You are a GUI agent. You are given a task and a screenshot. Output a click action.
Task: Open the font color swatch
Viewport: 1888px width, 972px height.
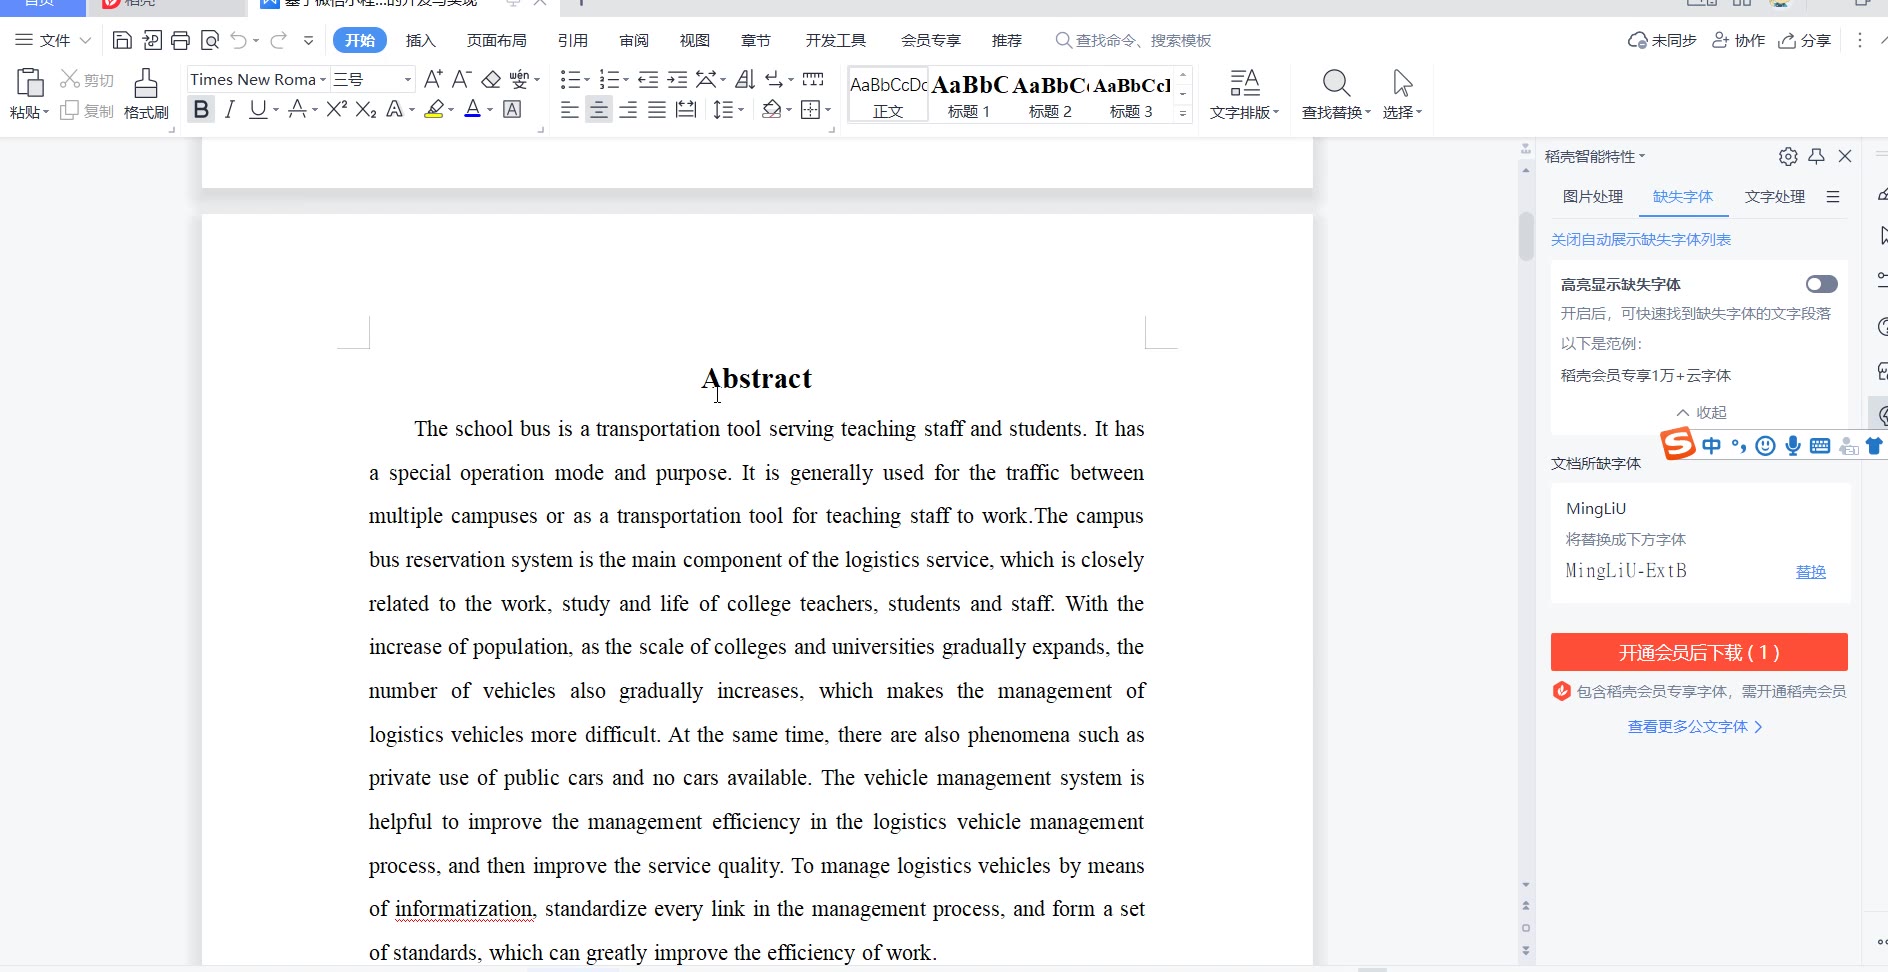pos(472,110)
